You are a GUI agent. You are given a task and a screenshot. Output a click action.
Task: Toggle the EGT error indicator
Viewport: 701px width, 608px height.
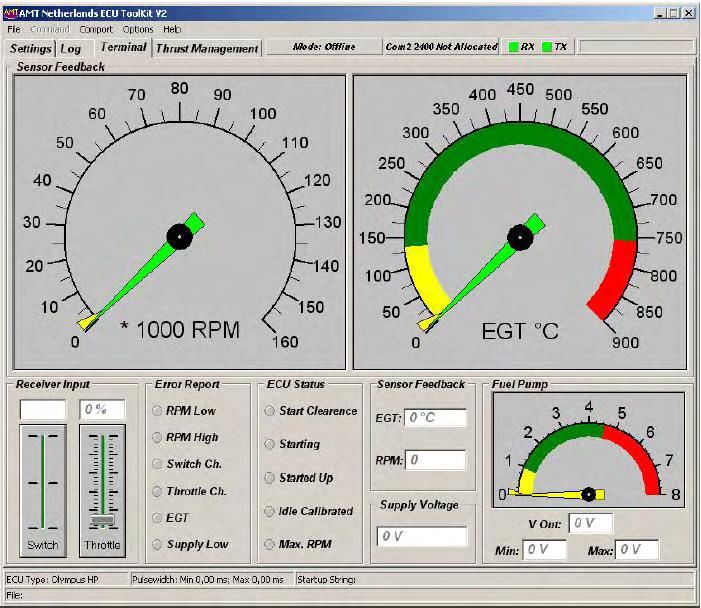pos(157,518)
